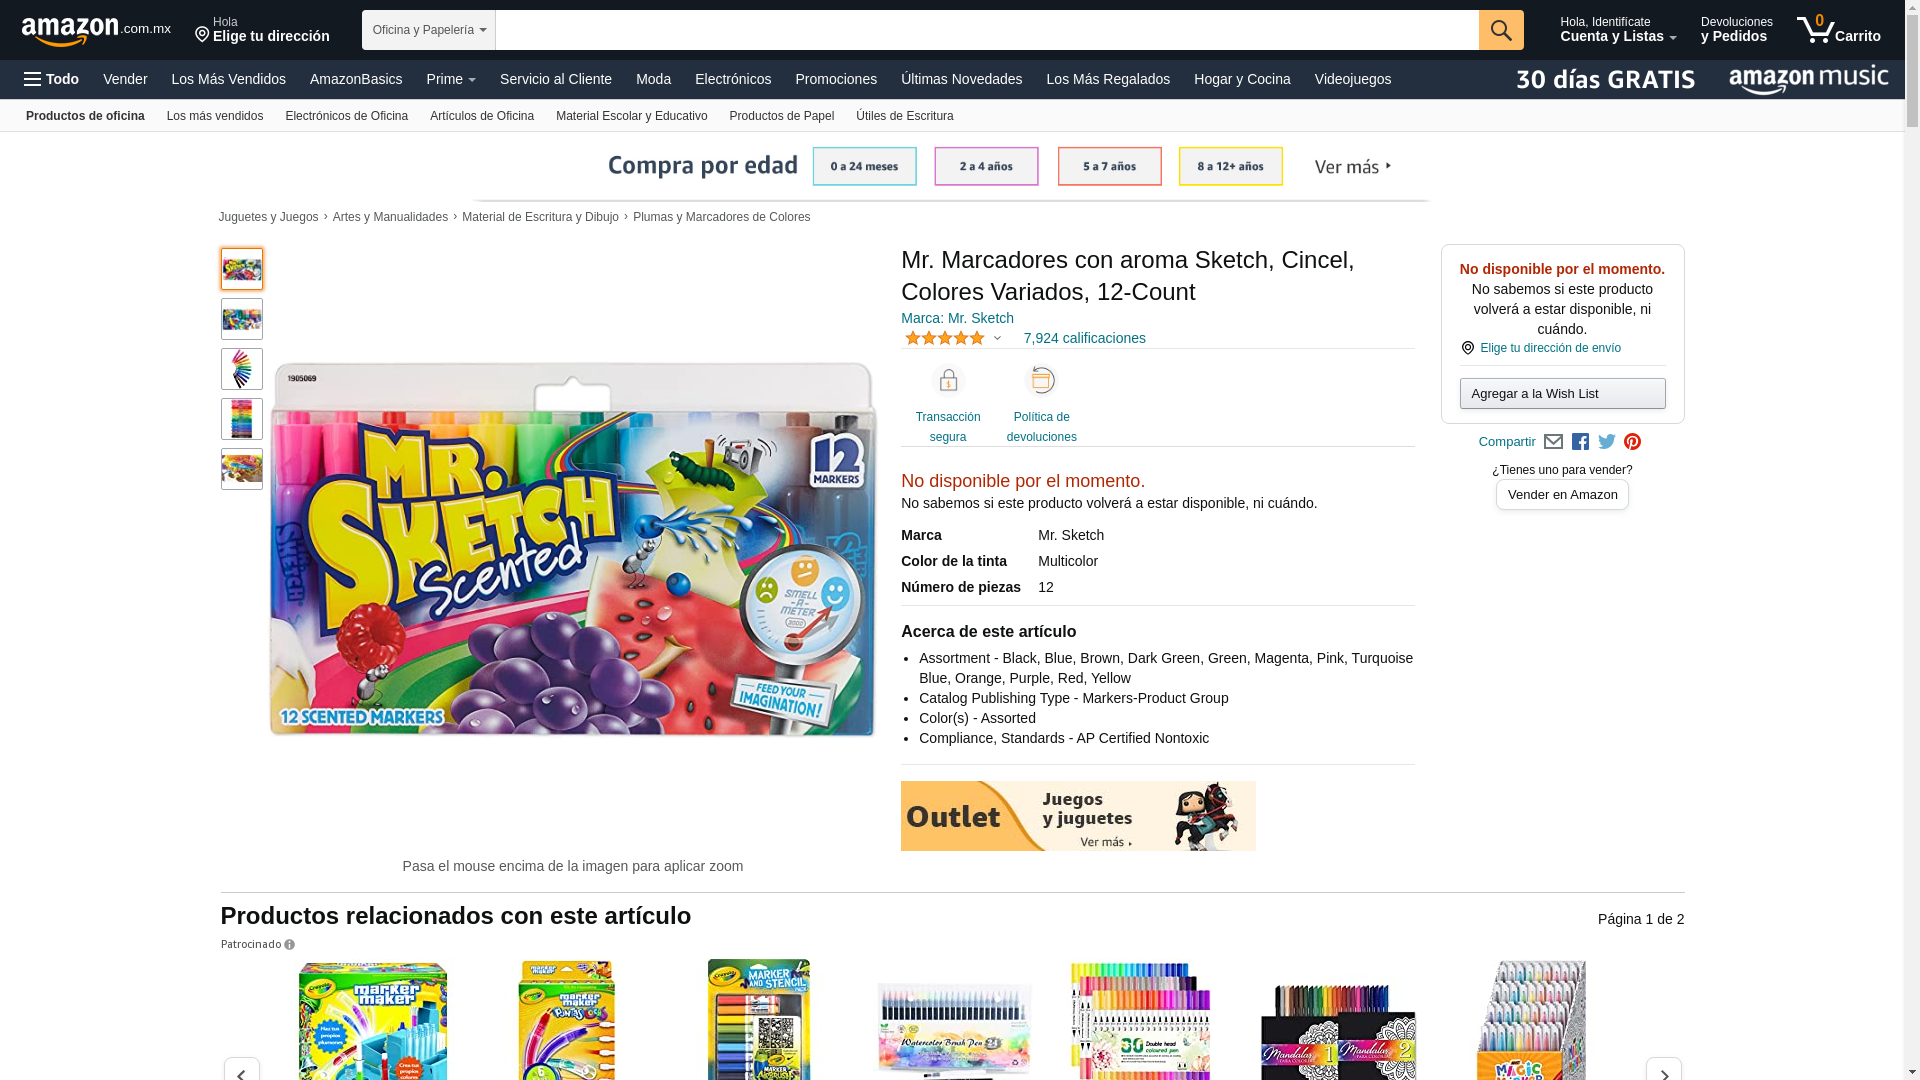The image size is (1920, 1080).
Task: Open the 7,924 calificaciones link
Action: (1084, 338)
